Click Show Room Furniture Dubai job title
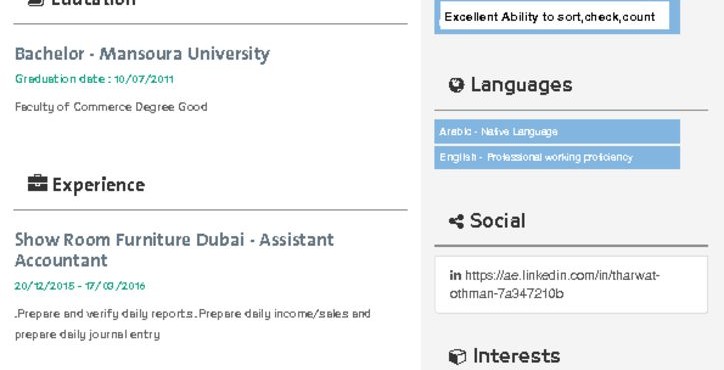The height and width of the screenshot is (370, 724). (174, 250)
